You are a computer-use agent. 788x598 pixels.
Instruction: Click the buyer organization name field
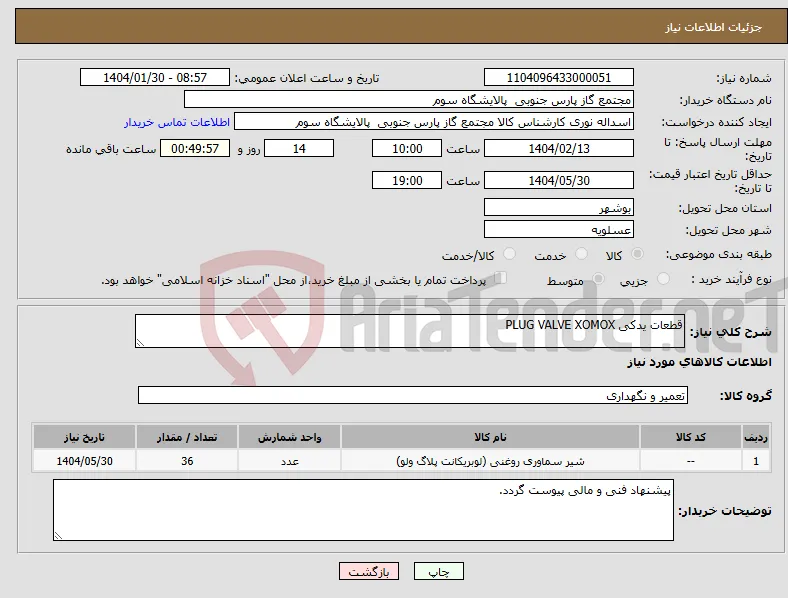(409, 99)
